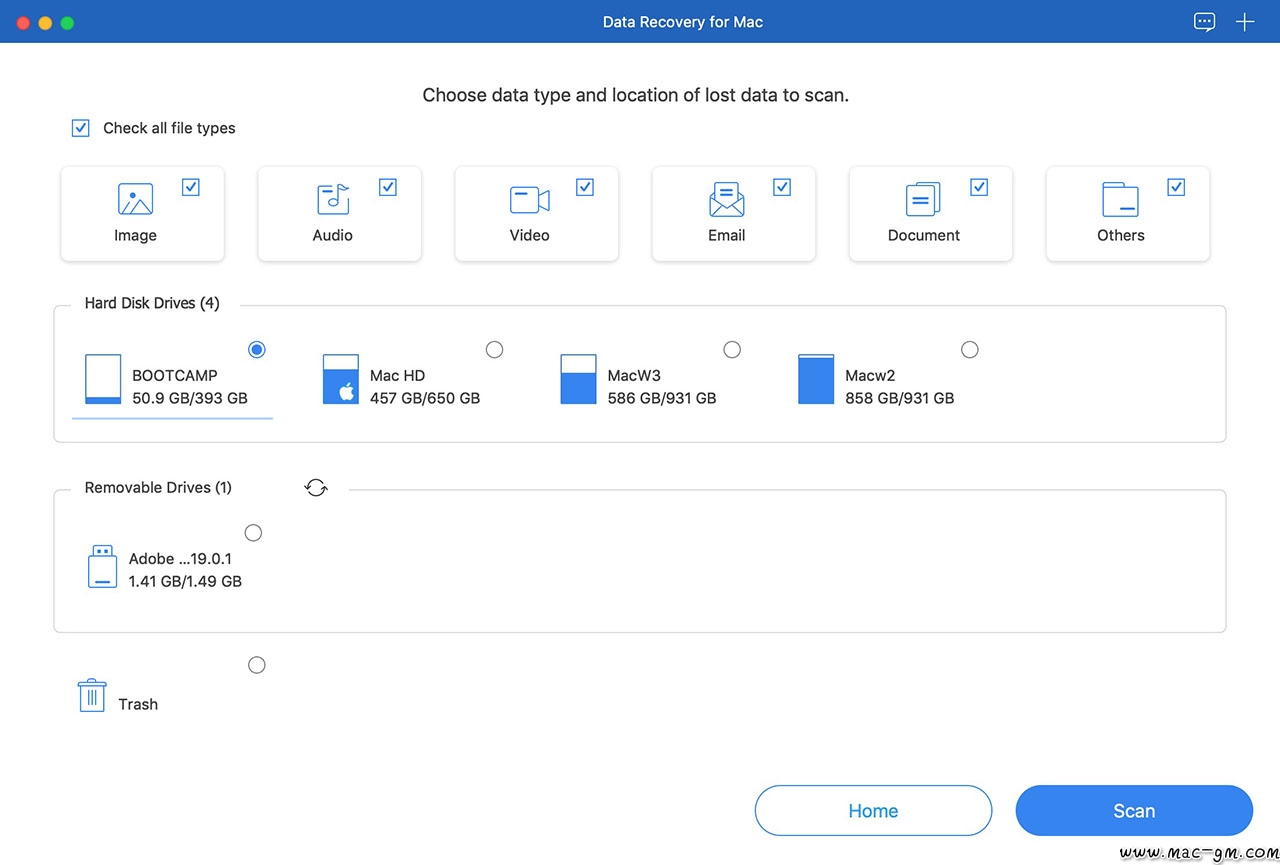Viewport: 1280px width, 865px height.
Task: Click the Macw2 drive name
Action: (870, 376)
